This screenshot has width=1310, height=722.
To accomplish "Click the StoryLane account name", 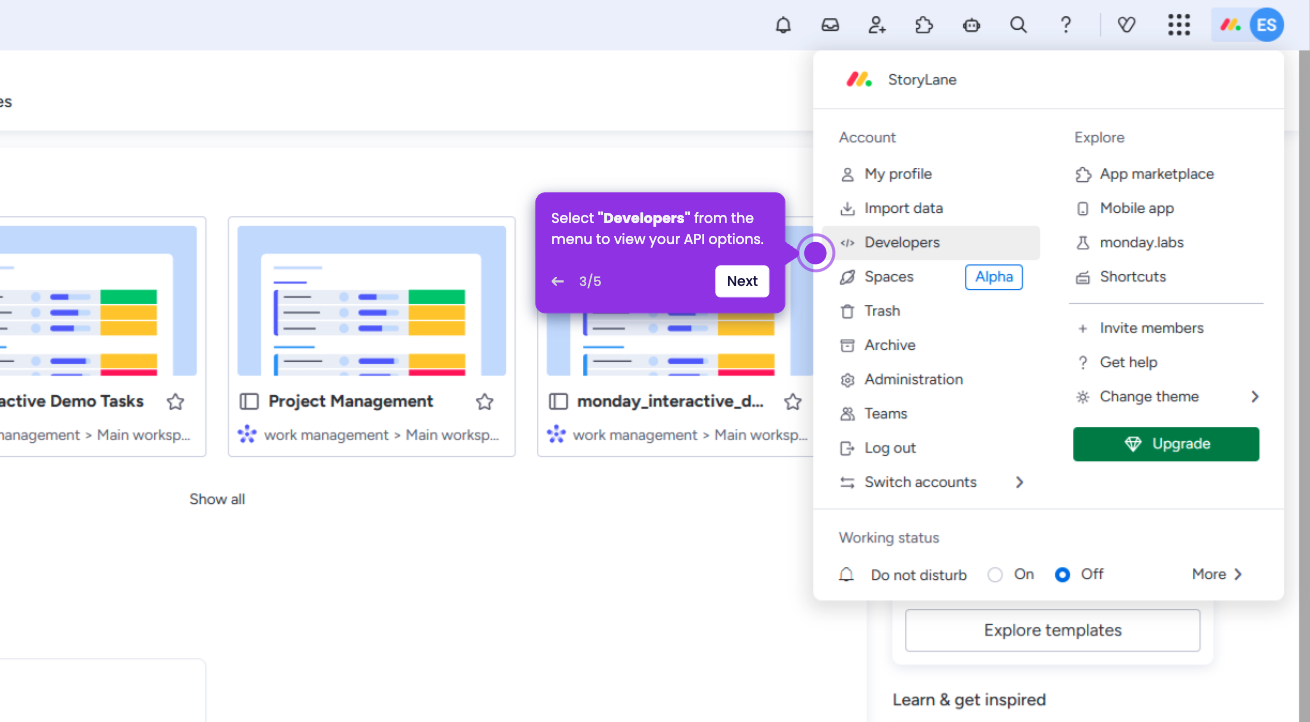I will [x=922, y=80].
